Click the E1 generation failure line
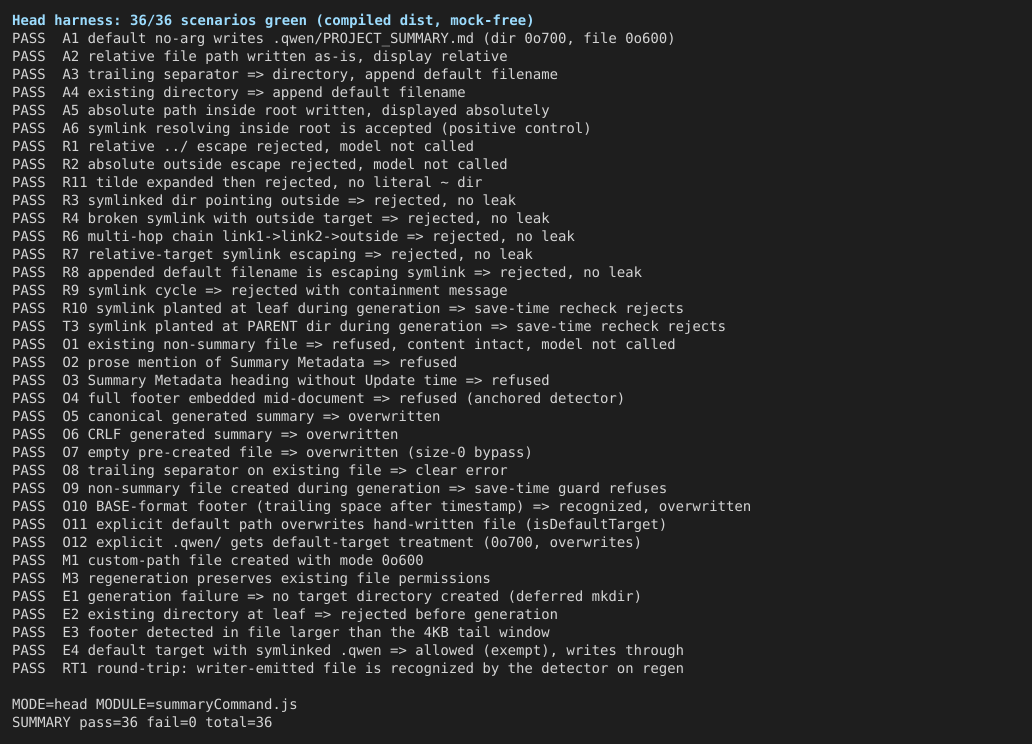 pyautogui.click(x=326, y=597)
